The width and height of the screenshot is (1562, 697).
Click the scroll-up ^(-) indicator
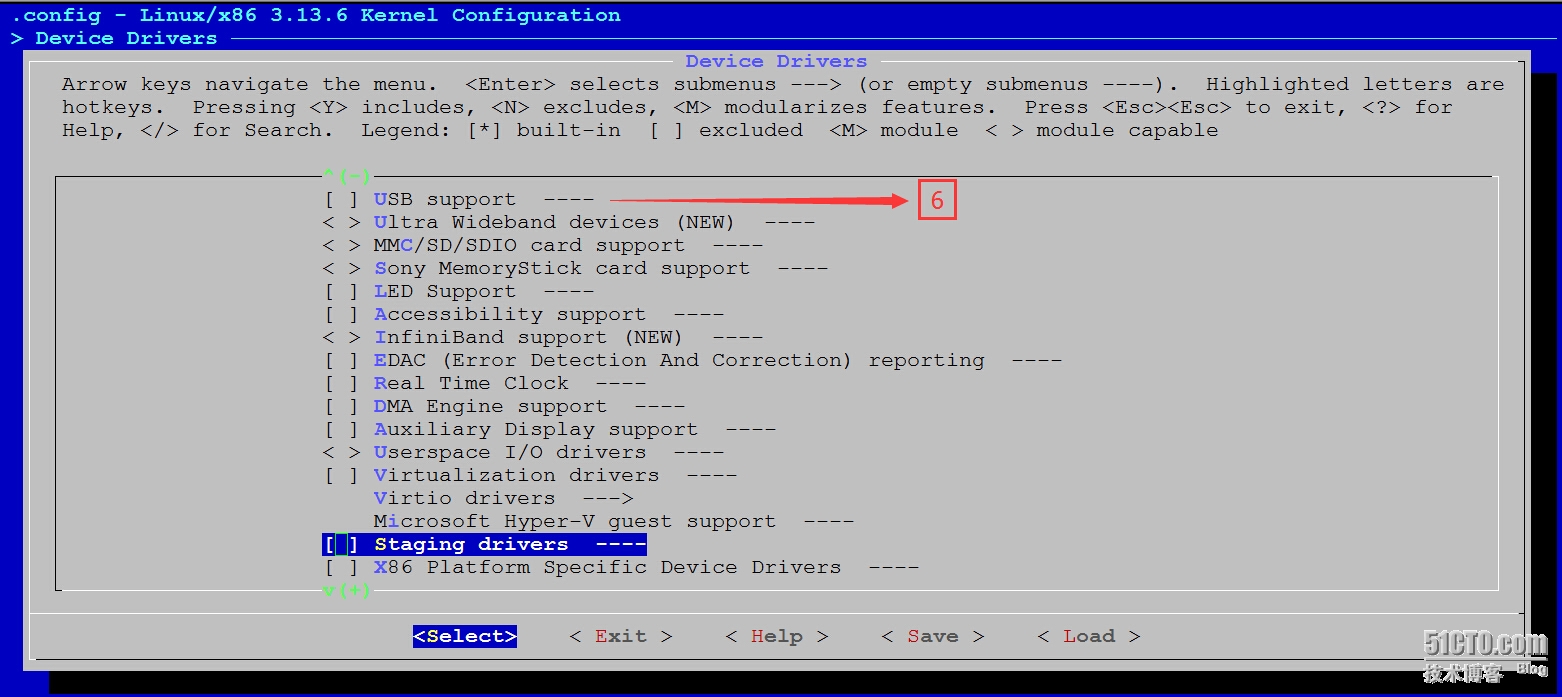click(347, 176)
